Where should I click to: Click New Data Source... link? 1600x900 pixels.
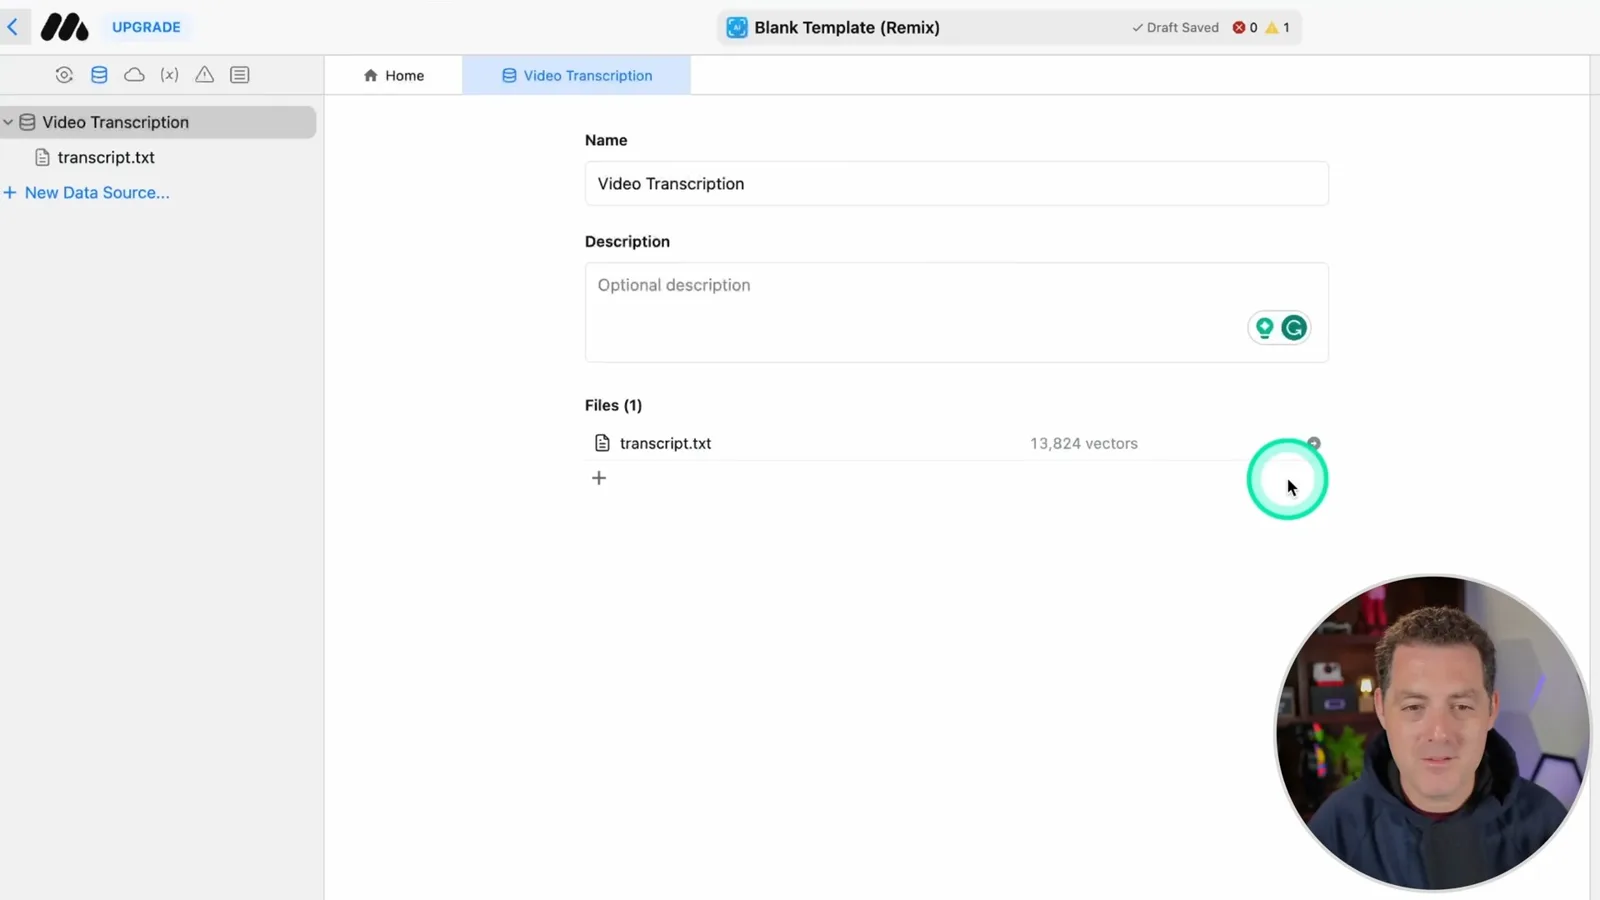[x=87, y=192]
